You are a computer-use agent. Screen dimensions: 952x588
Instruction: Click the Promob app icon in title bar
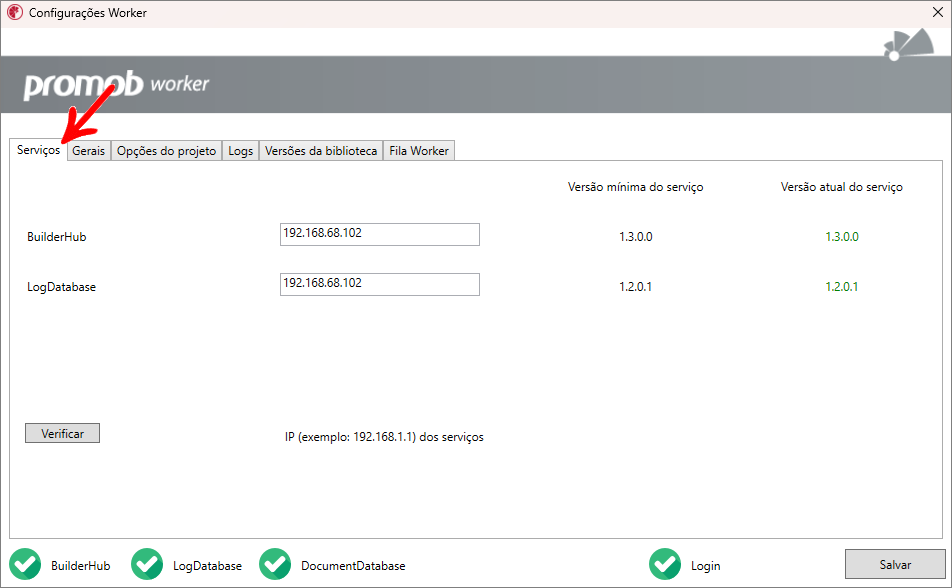click(15, 12)
